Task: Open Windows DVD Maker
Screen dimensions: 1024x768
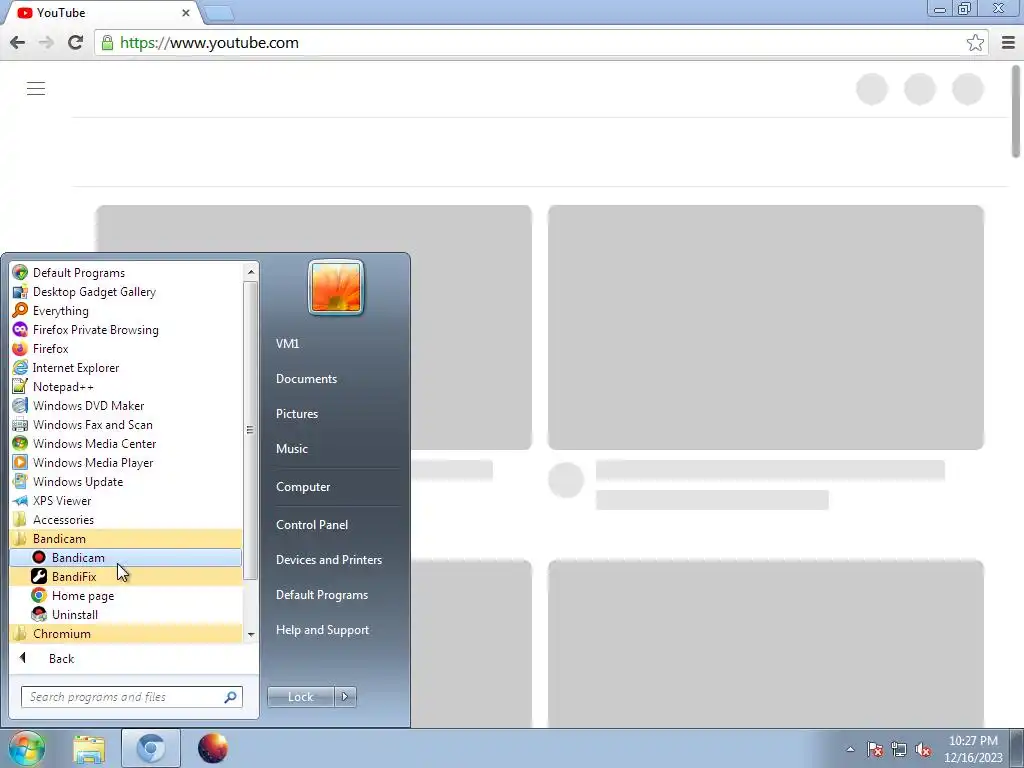Action: tap(125, 405)
